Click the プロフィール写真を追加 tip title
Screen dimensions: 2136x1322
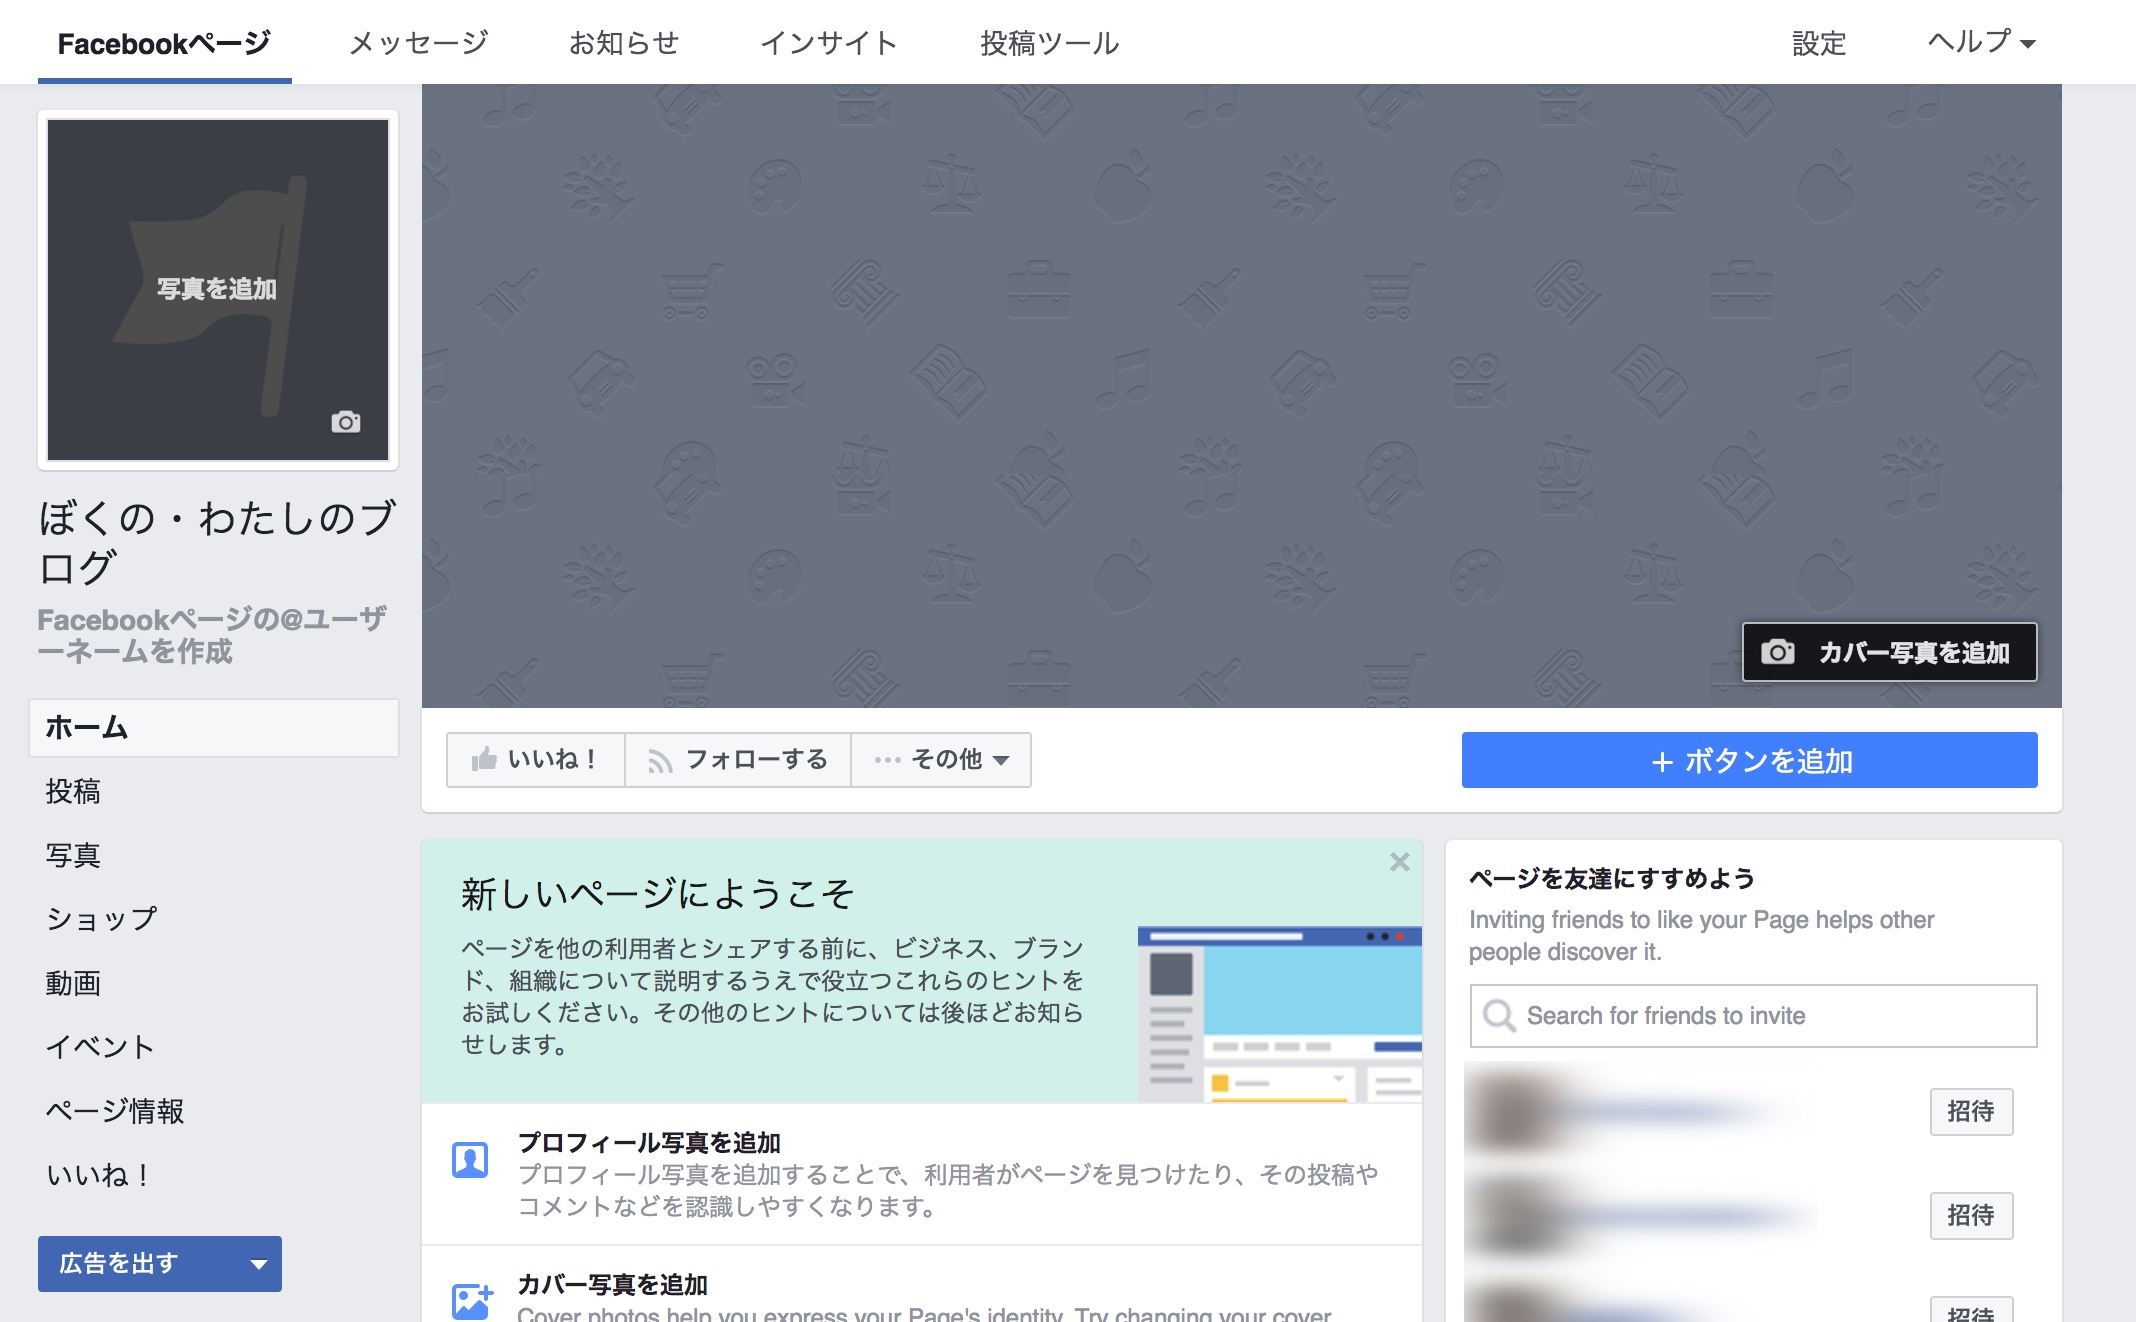pos(649,1142)
